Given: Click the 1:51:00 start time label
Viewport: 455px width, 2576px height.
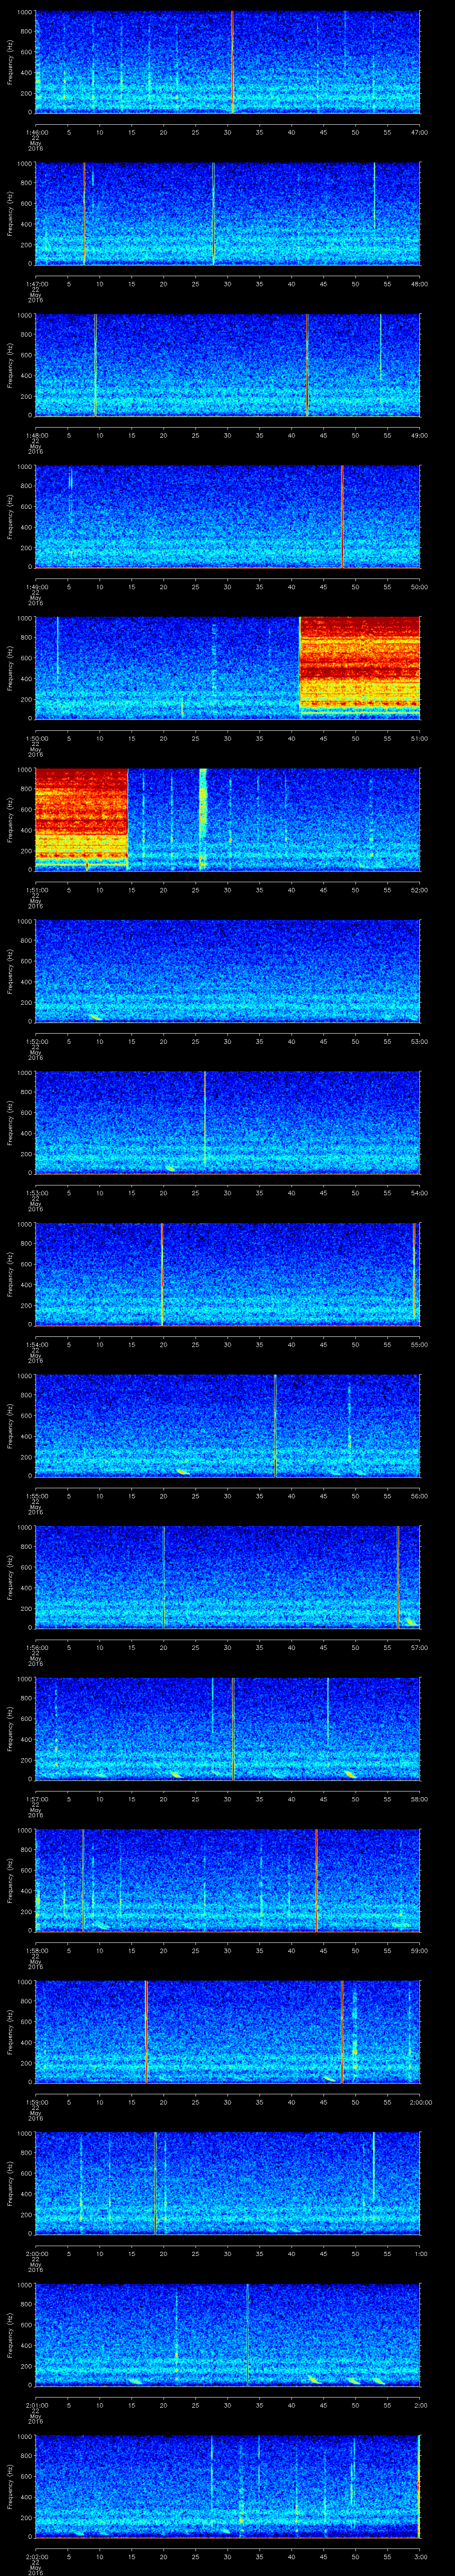Looking at the screenshot, I should coord(37,890).
